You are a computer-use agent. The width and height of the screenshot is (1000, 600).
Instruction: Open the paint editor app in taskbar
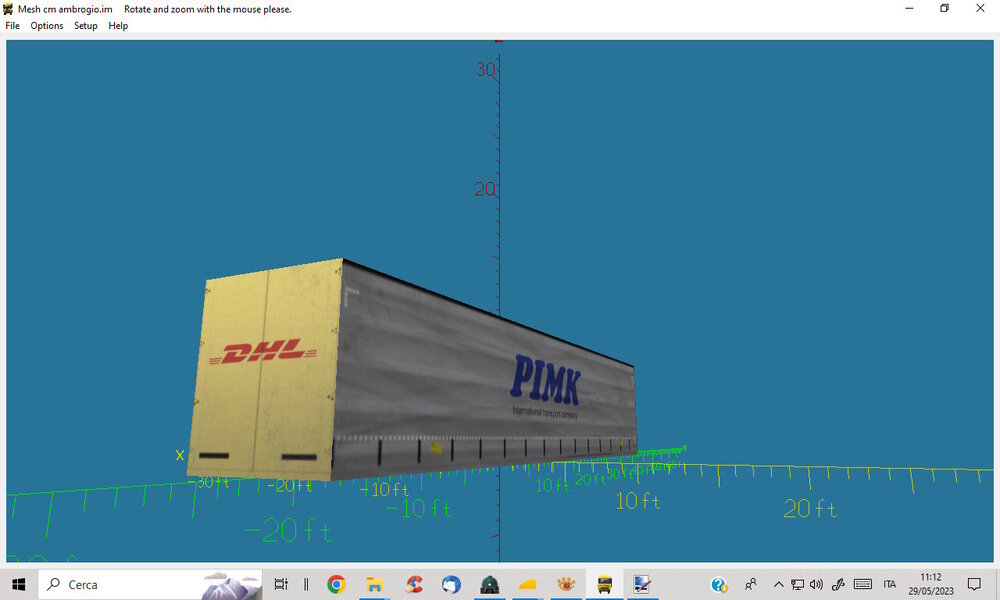coord(642,584)
